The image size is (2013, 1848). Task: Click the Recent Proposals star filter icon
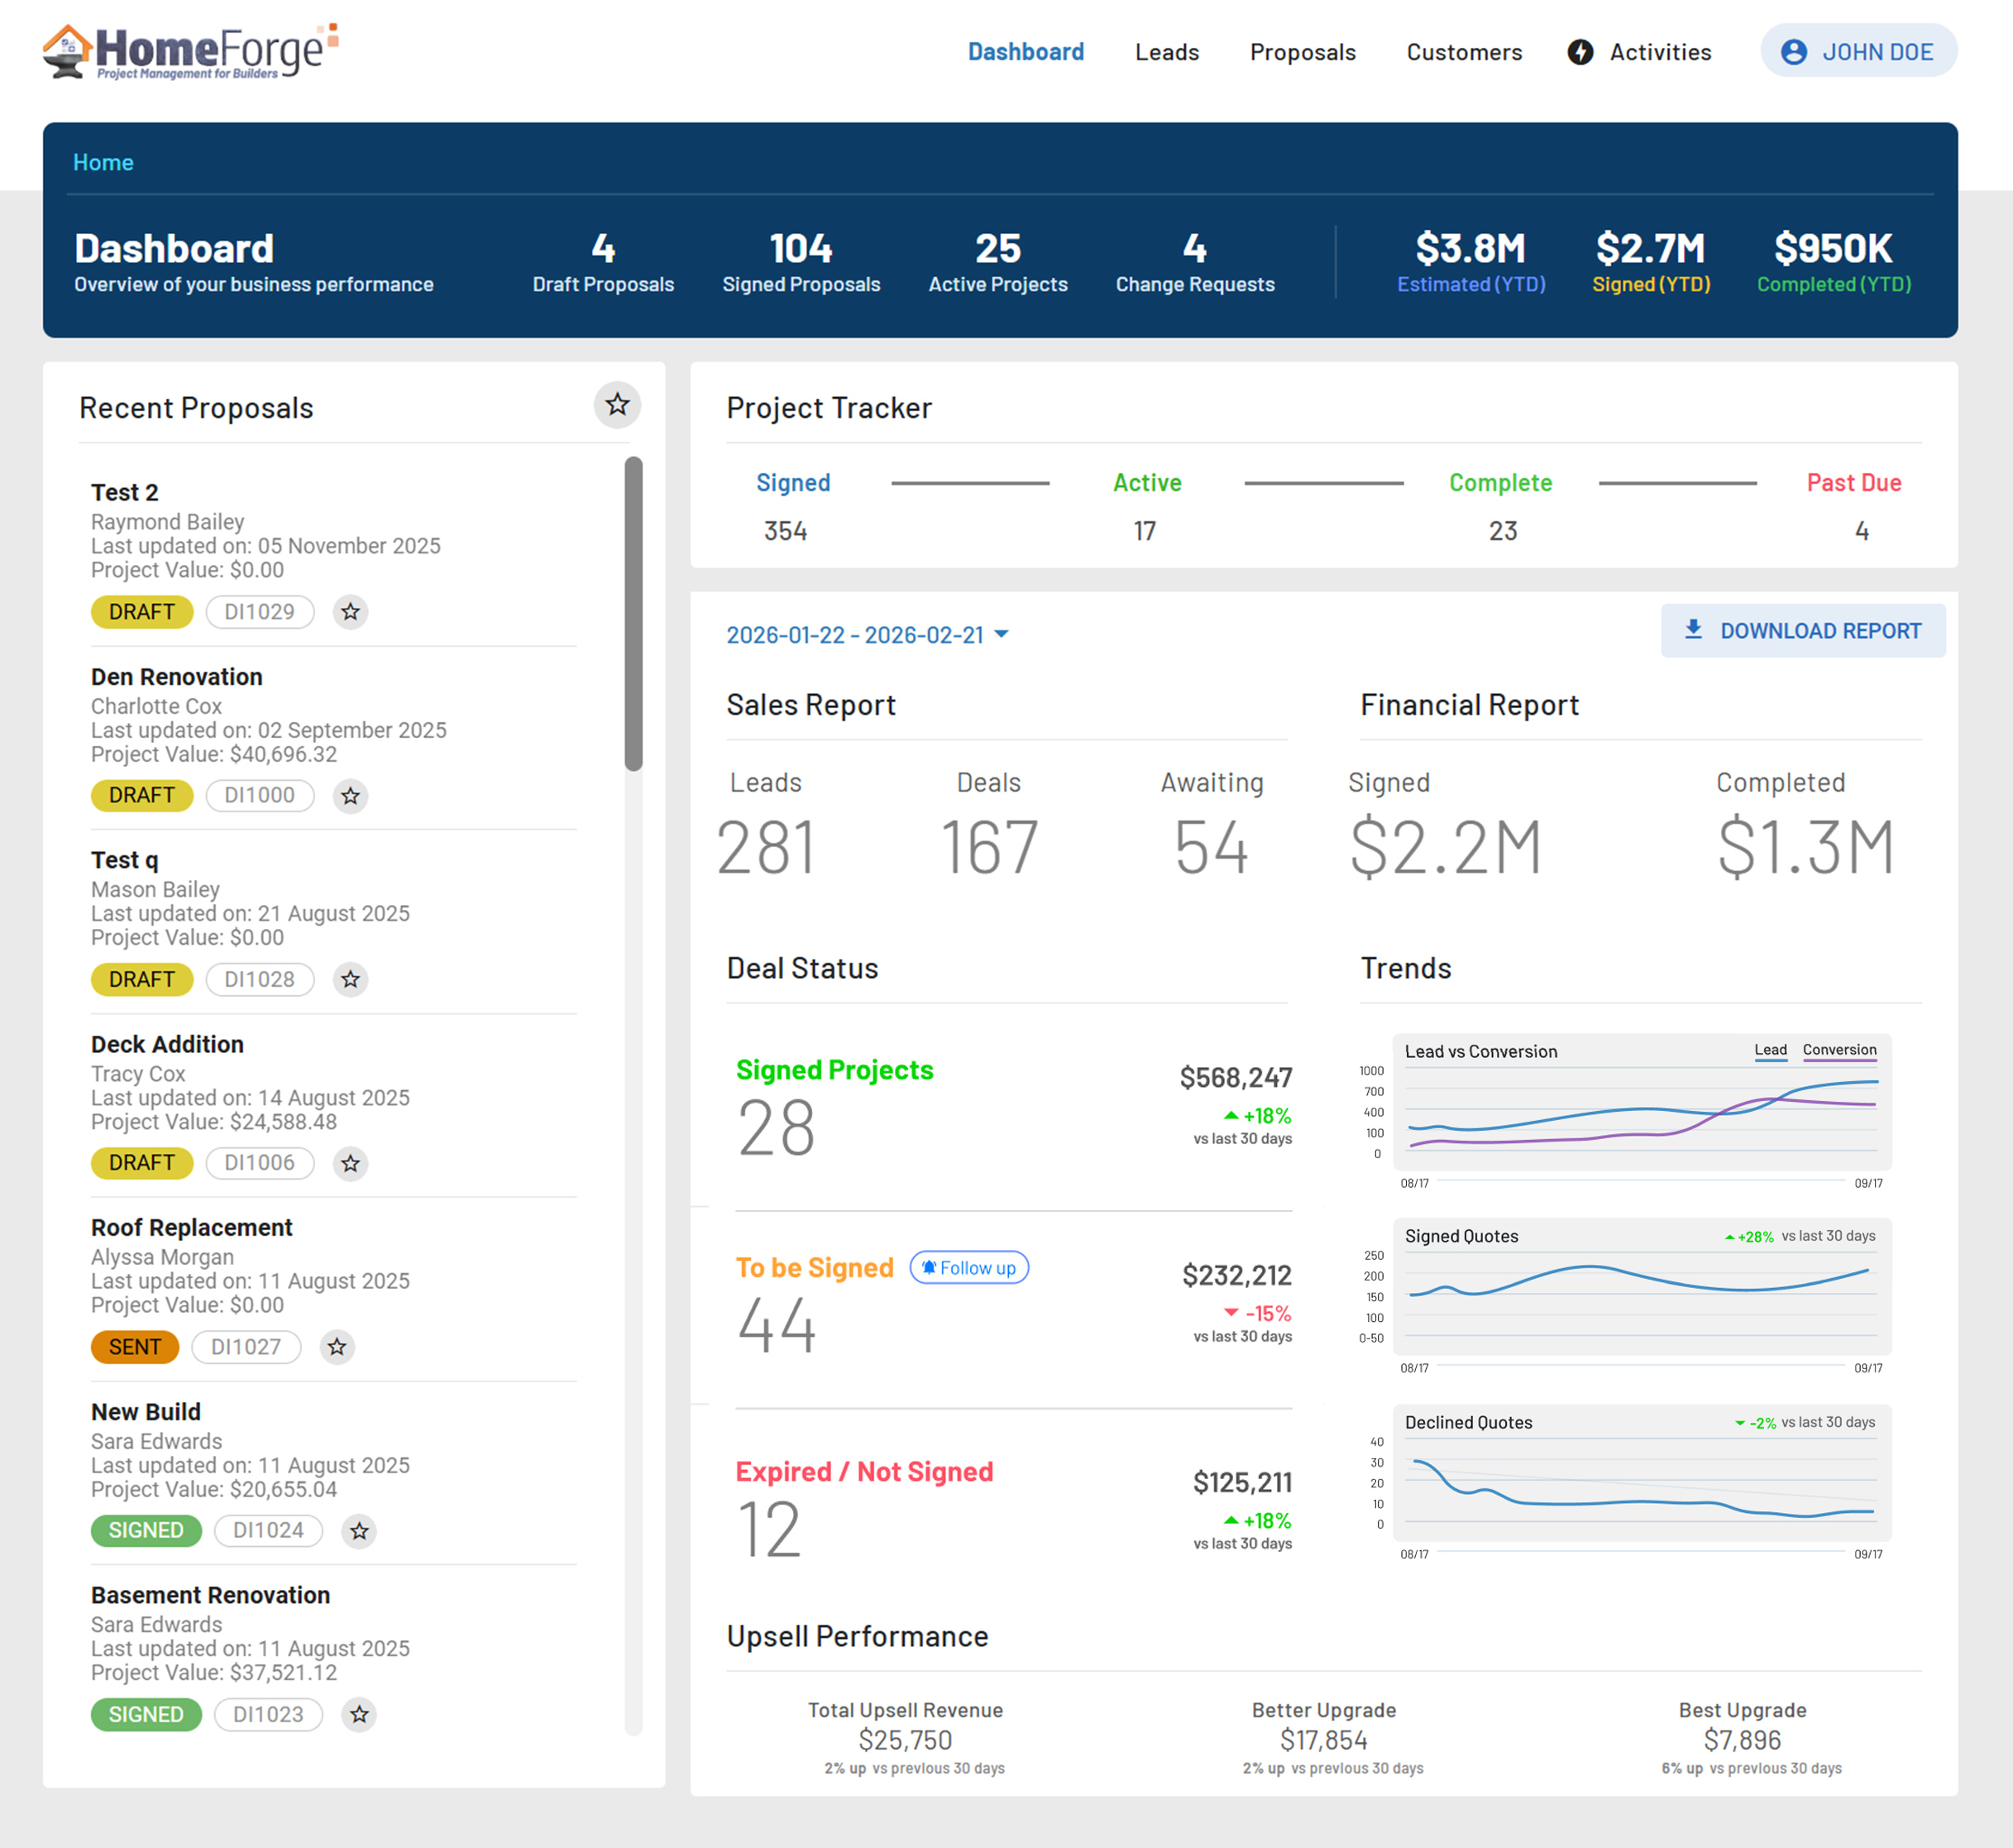[617, 405]
